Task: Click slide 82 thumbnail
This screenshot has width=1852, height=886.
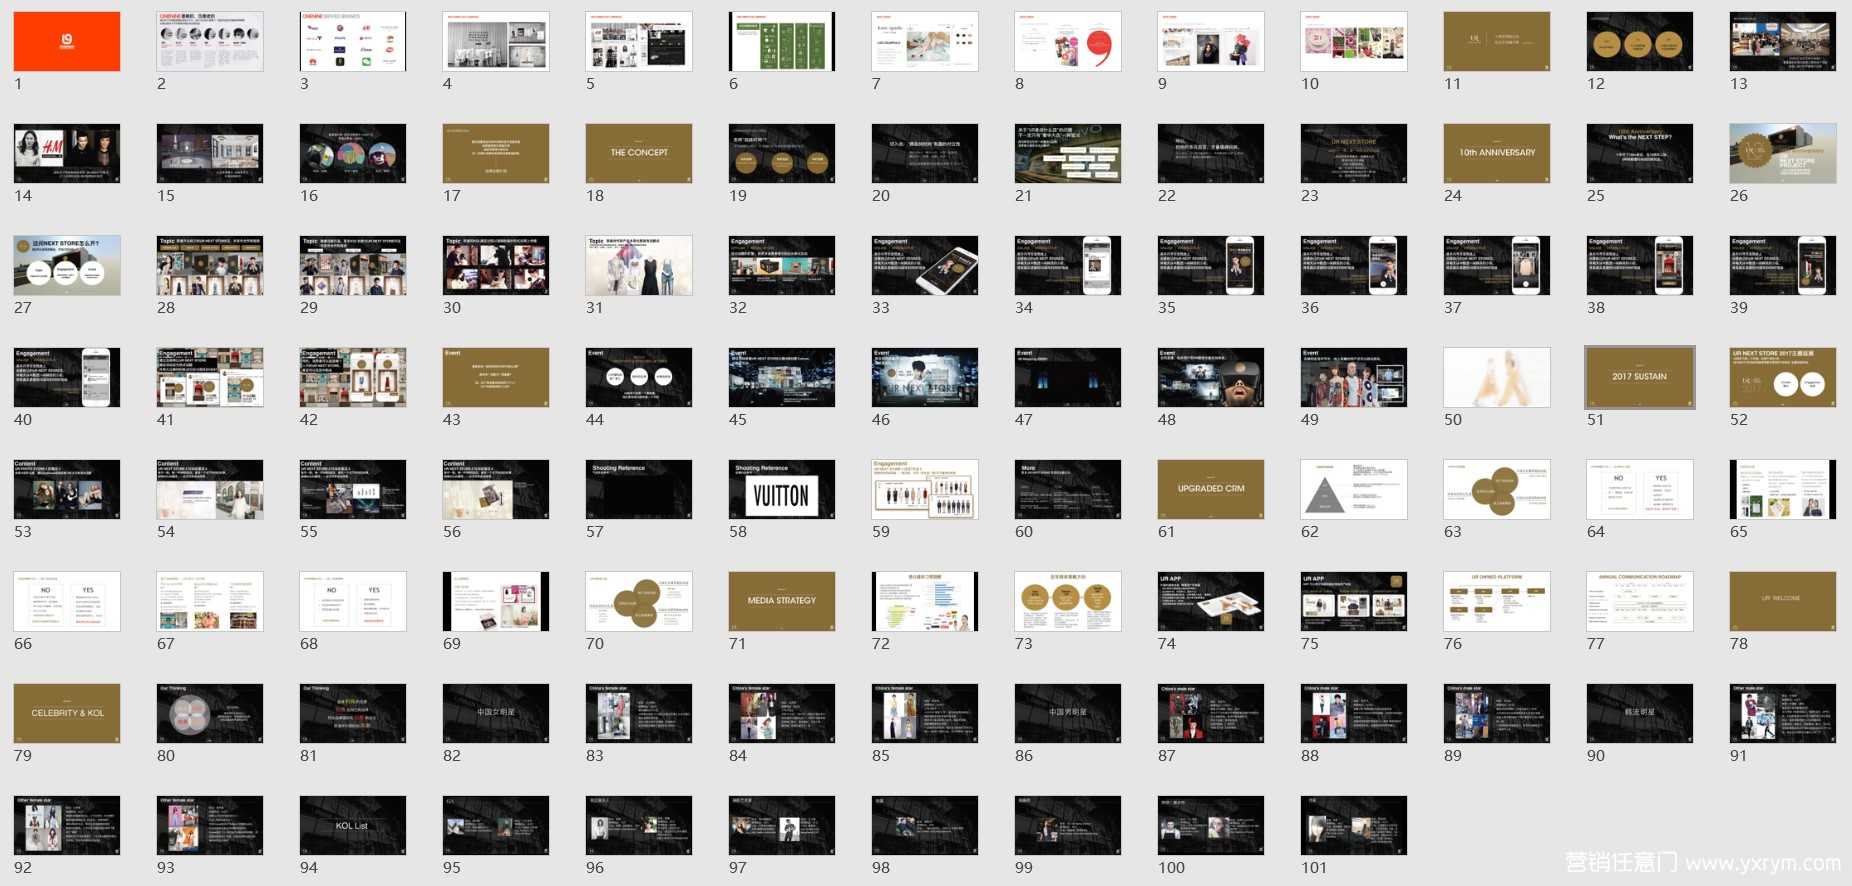Action: [496, 713]
